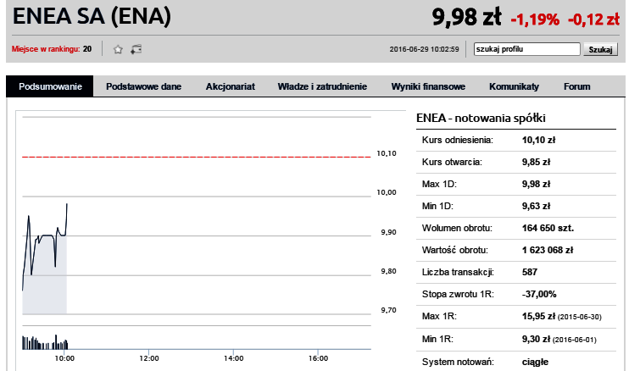The height and width of the screenshot is (371, 640).
Task: Click Wolumen obrotu value 164 650 szt.
Action: tap(548, 228)
